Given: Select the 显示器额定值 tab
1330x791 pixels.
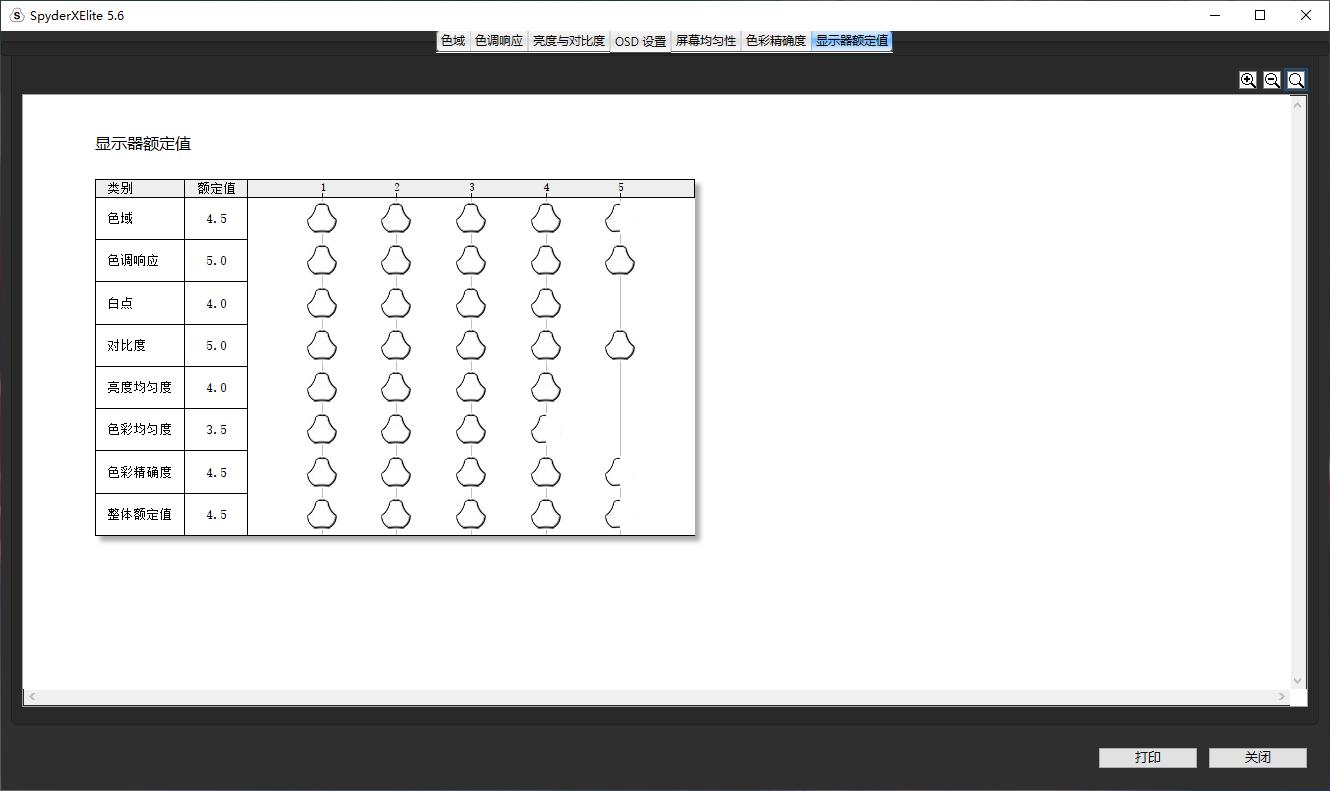Looking at the screenshot, I should [852, 41].
